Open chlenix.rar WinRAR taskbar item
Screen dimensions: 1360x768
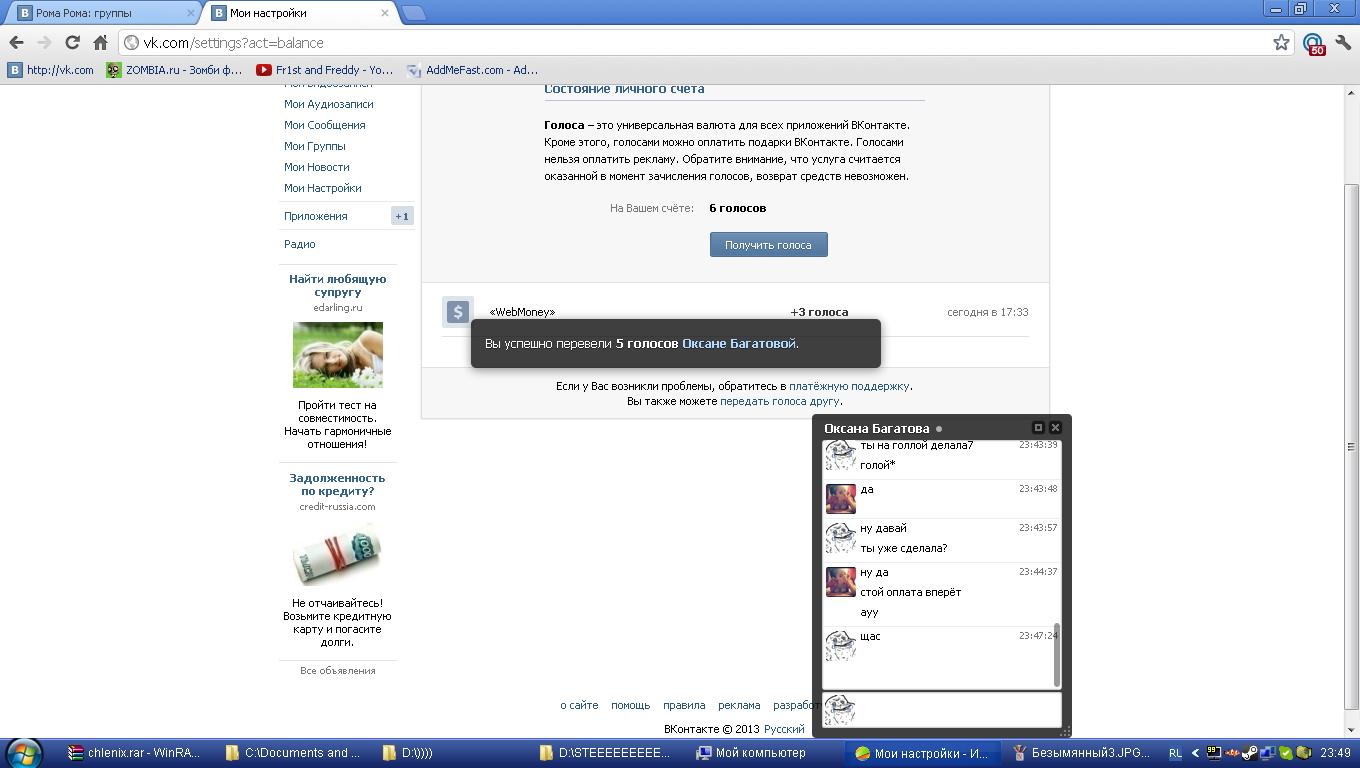tap(134, 753)
